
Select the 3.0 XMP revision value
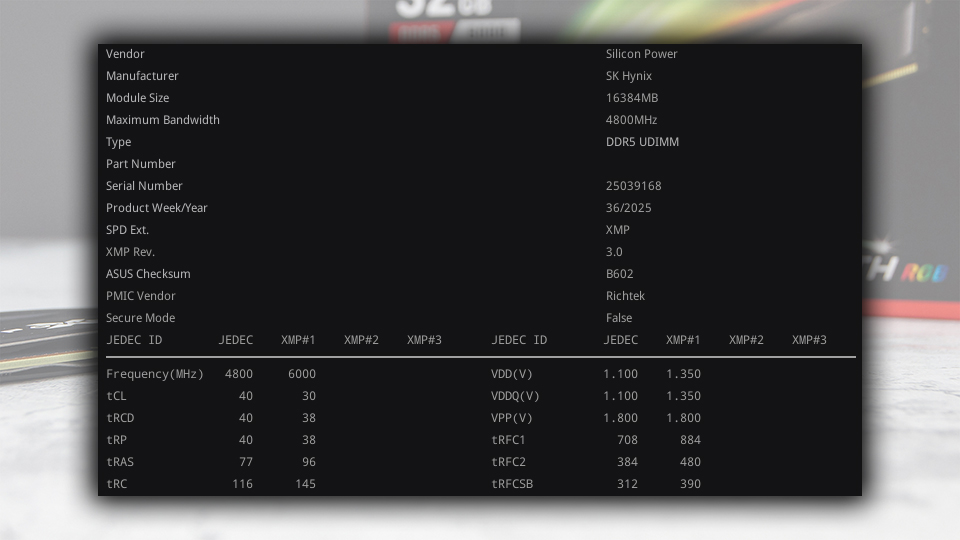point(614,252)
